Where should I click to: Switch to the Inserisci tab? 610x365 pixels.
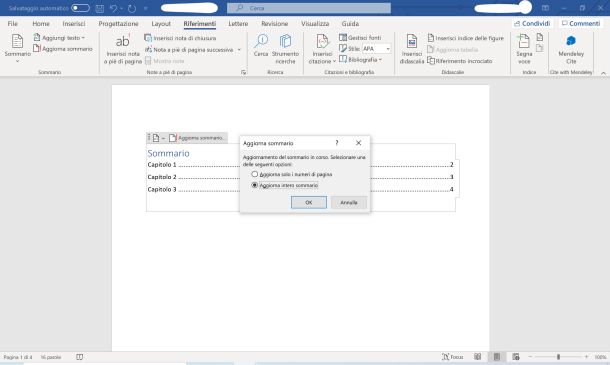coord(74,24)
